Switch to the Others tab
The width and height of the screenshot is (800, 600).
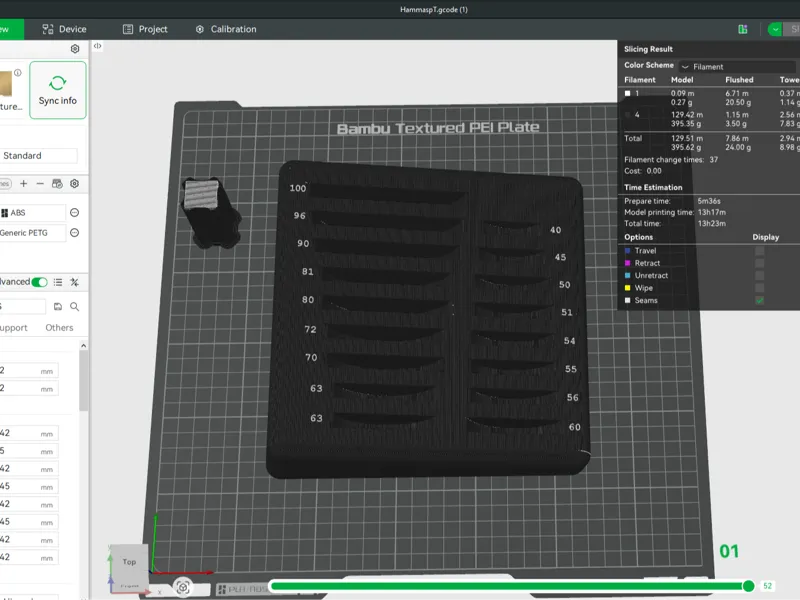tap(59, 328)
